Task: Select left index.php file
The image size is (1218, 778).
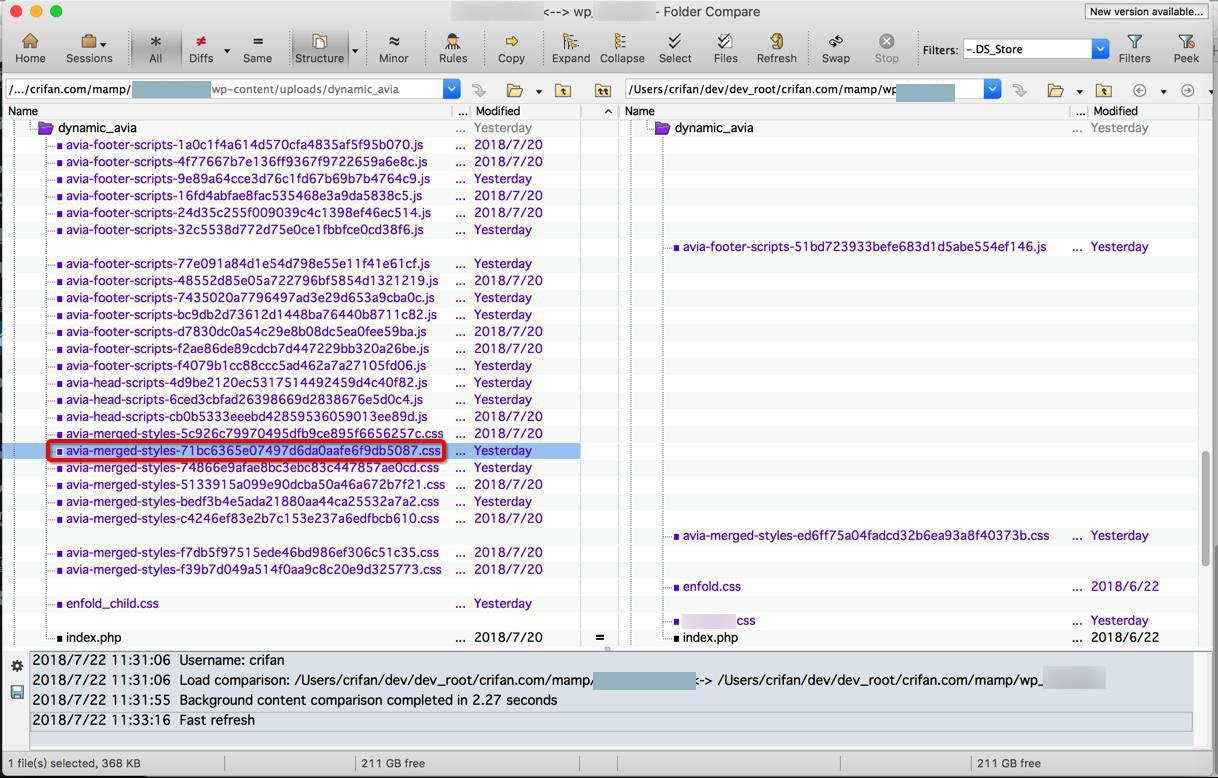Action: pyautogui.click(x=93, y=638)
